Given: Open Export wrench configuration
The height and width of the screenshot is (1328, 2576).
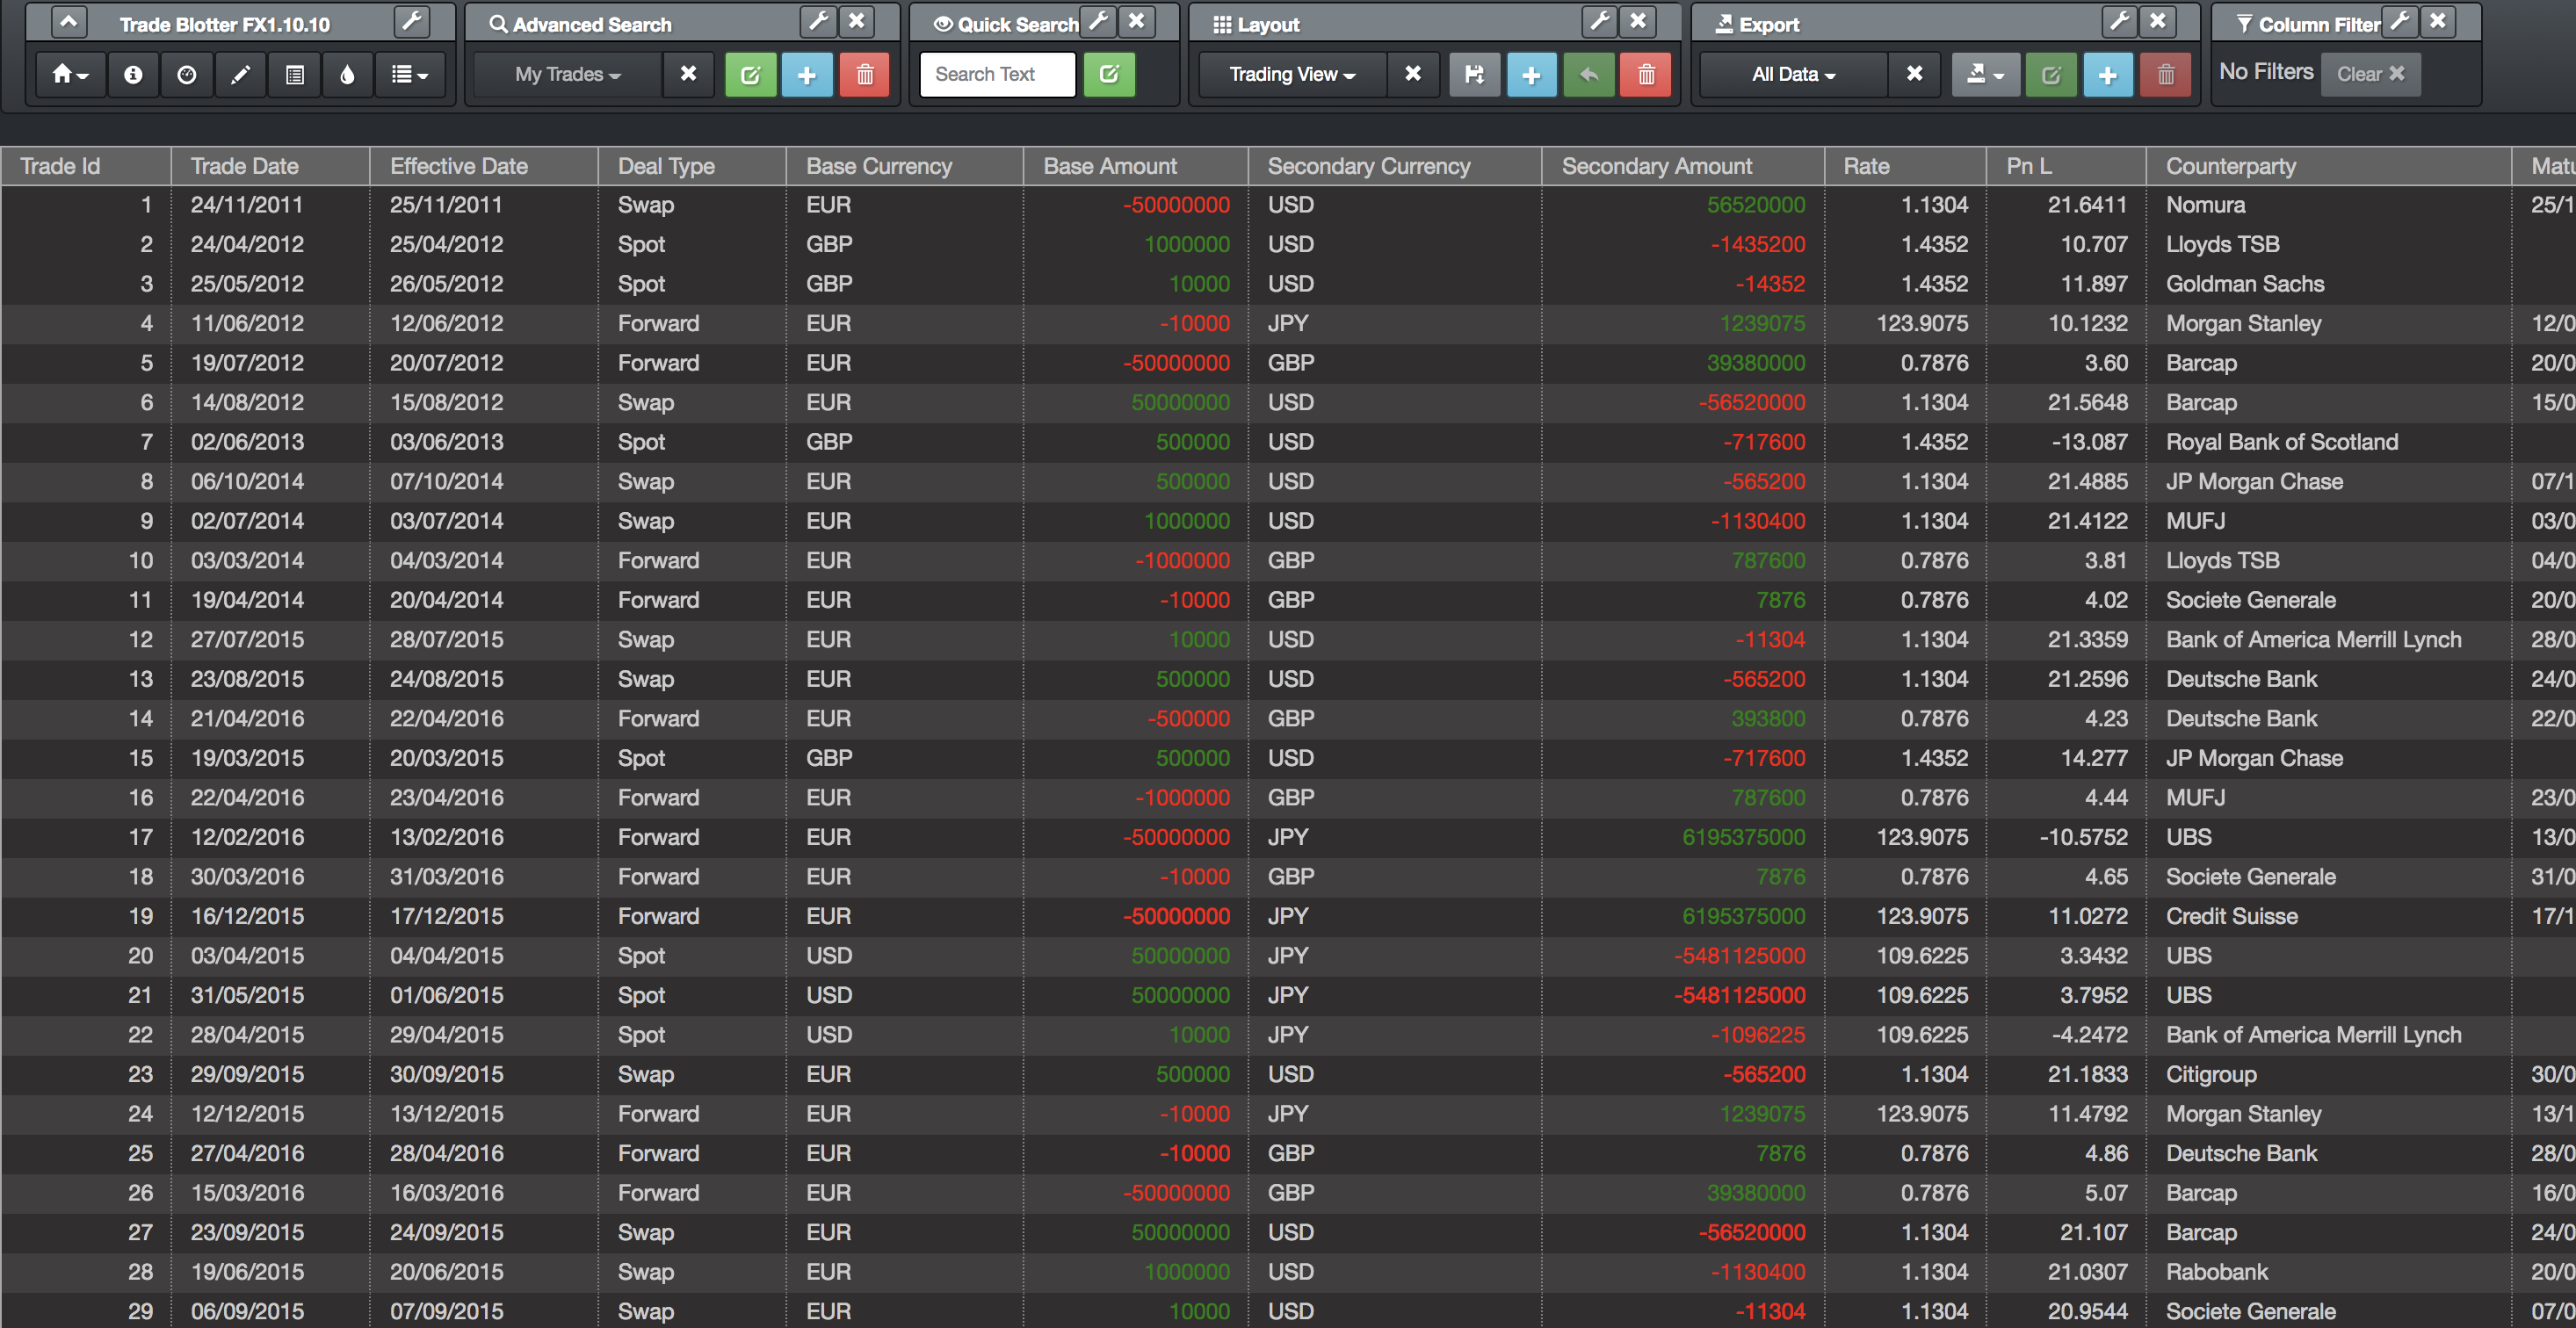Looking at the screenshot, I should point(2119,22).
